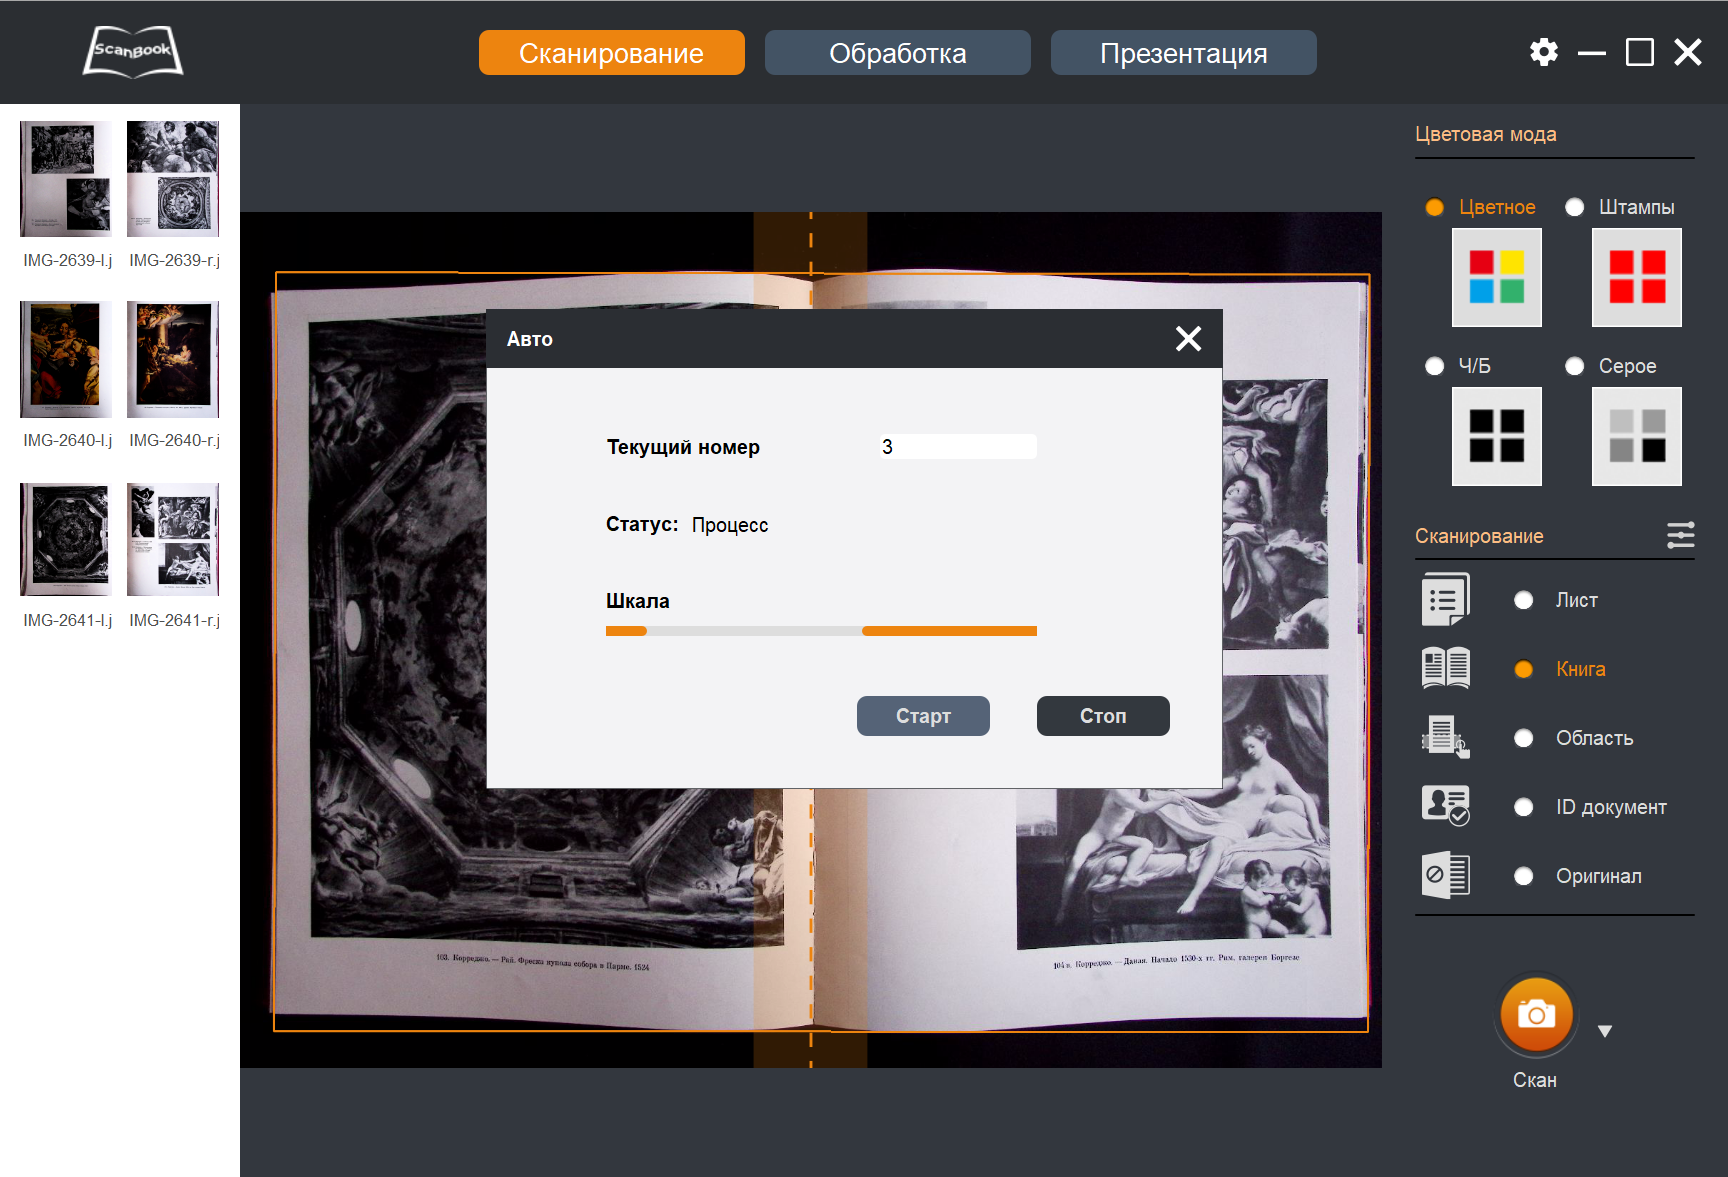The height and width of the screenshot is (1177, 1728).
Task: Select the Ч/Б radio button
Action: [1434, 366]
